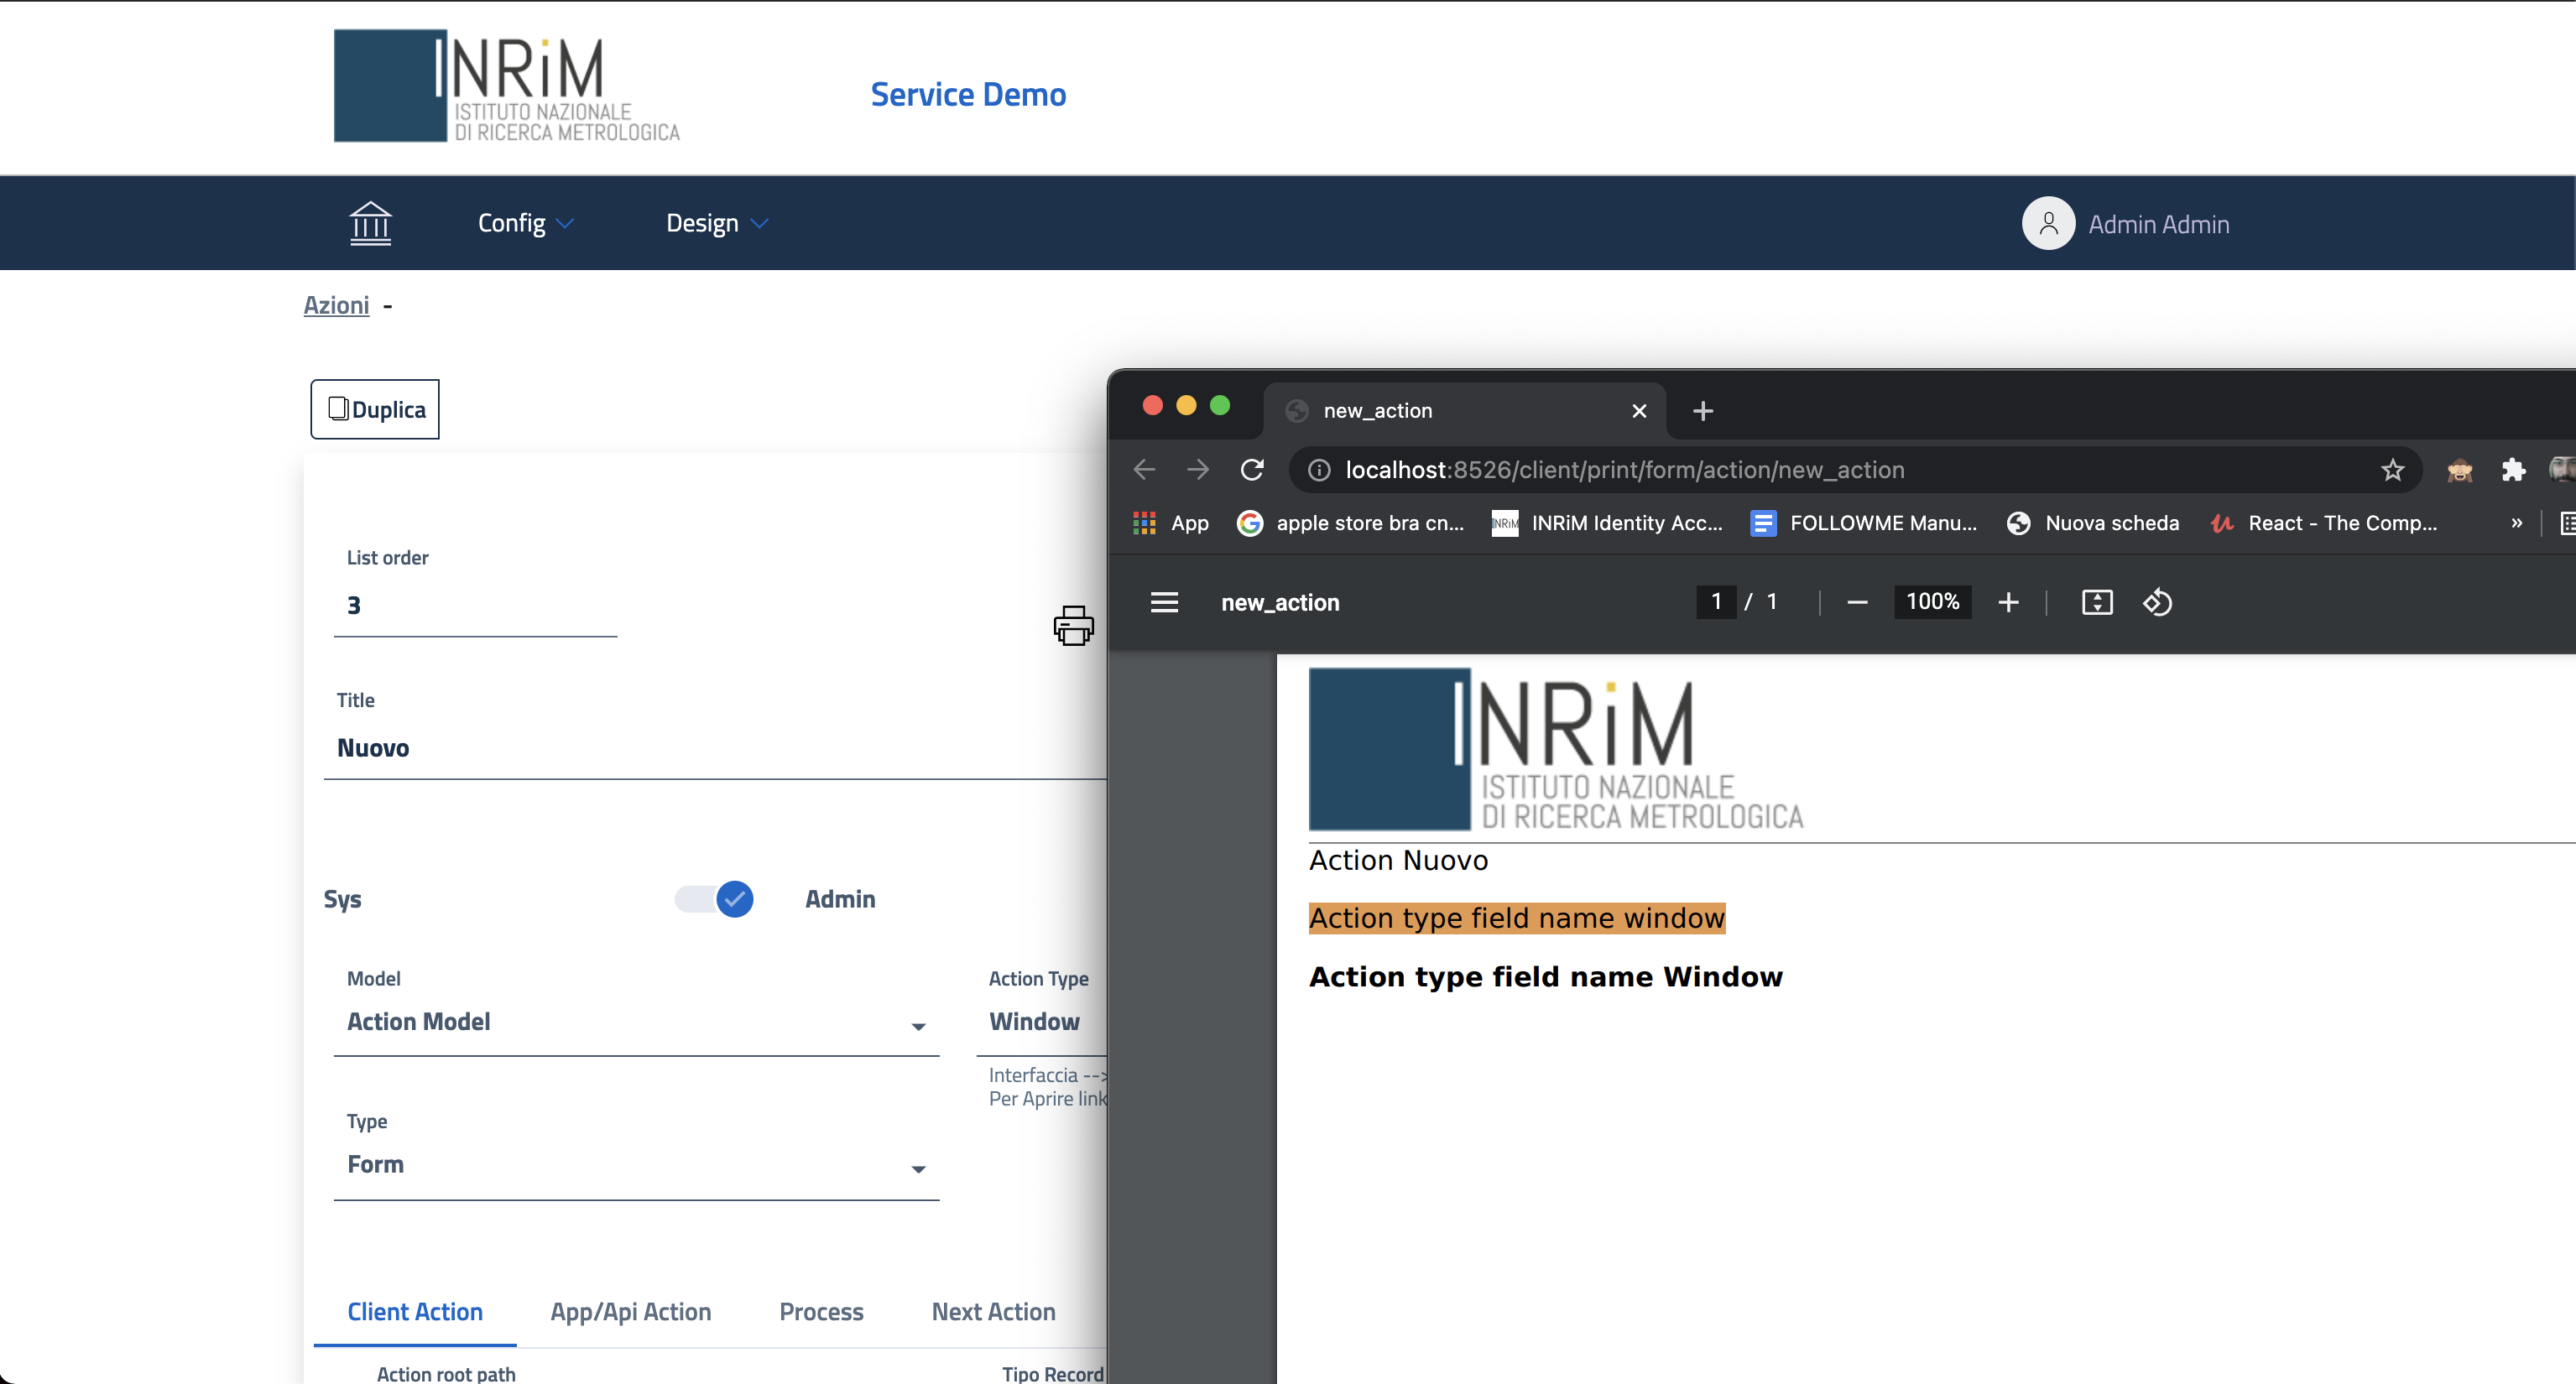Toggle the Sys switch
This screenshot has width=2576, height=1384.
714,899
